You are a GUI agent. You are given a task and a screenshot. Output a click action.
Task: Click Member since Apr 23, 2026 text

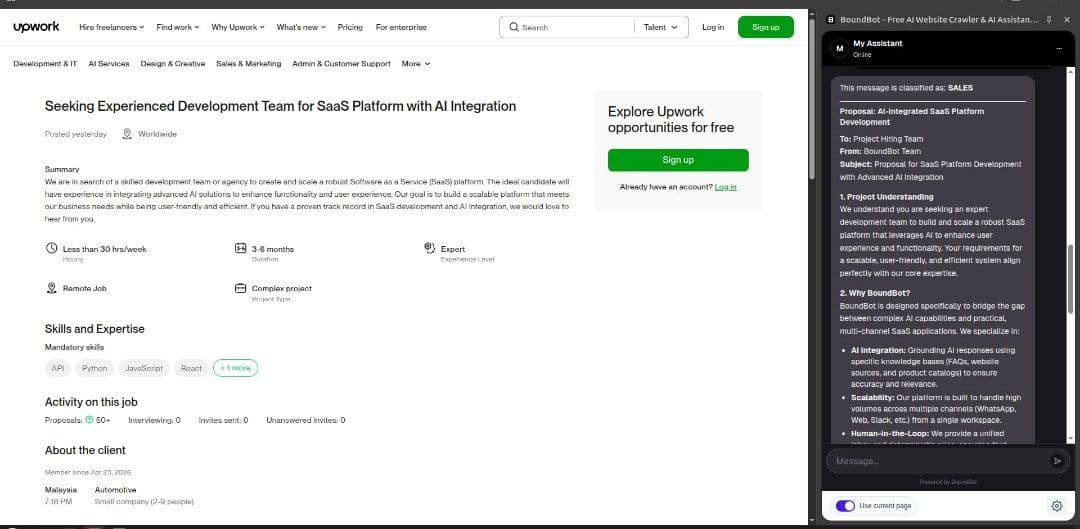(88, 473)
